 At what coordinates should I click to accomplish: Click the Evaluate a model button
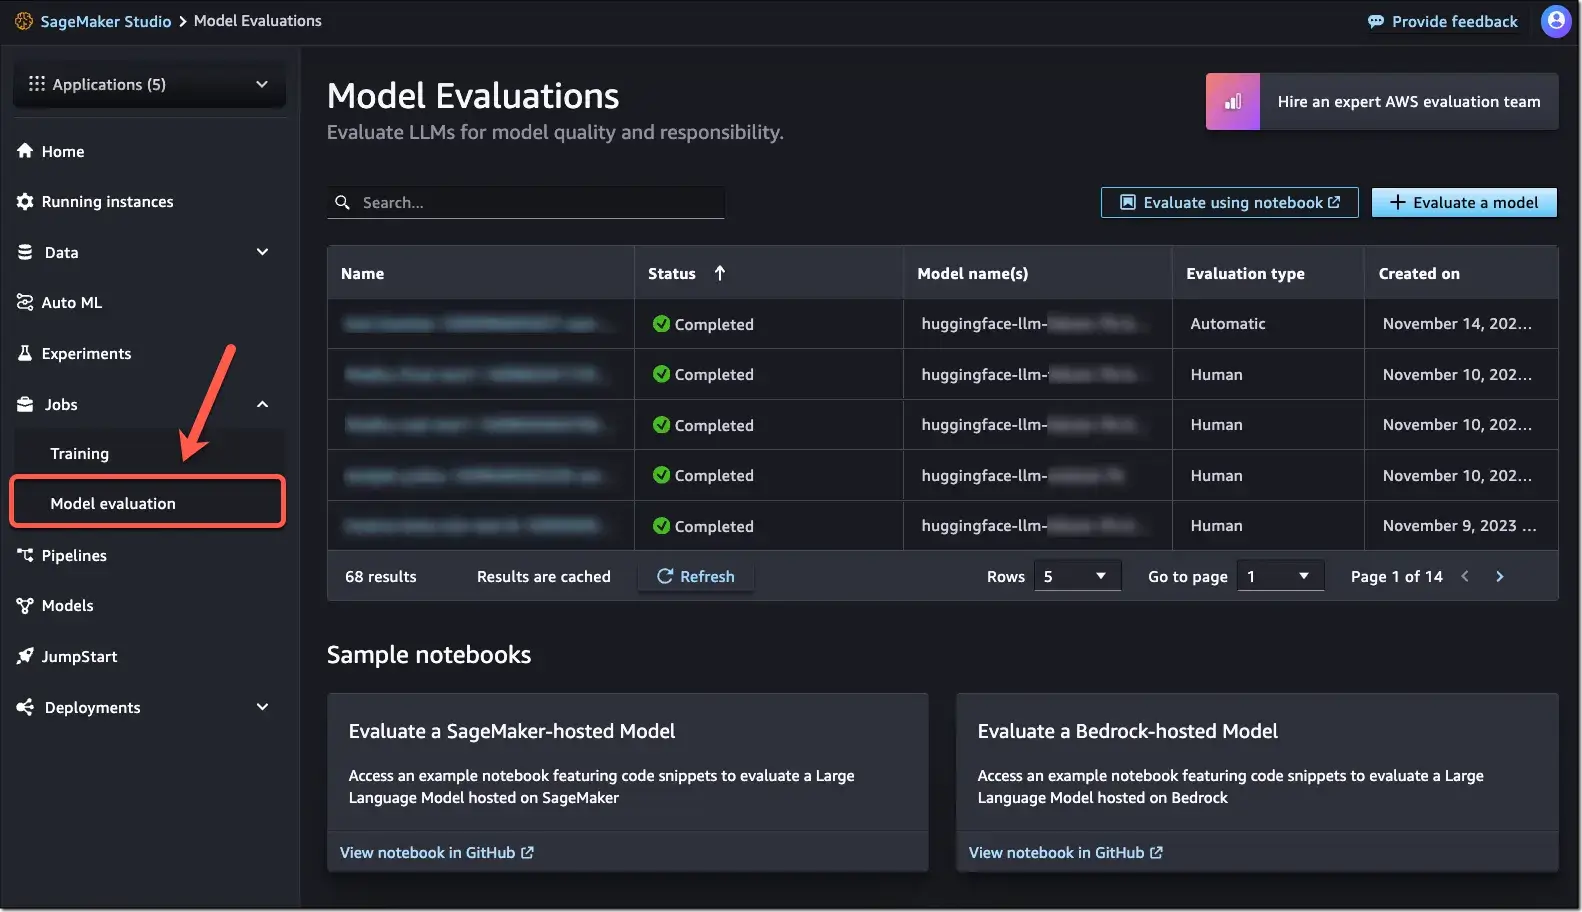coord(1463,202)
